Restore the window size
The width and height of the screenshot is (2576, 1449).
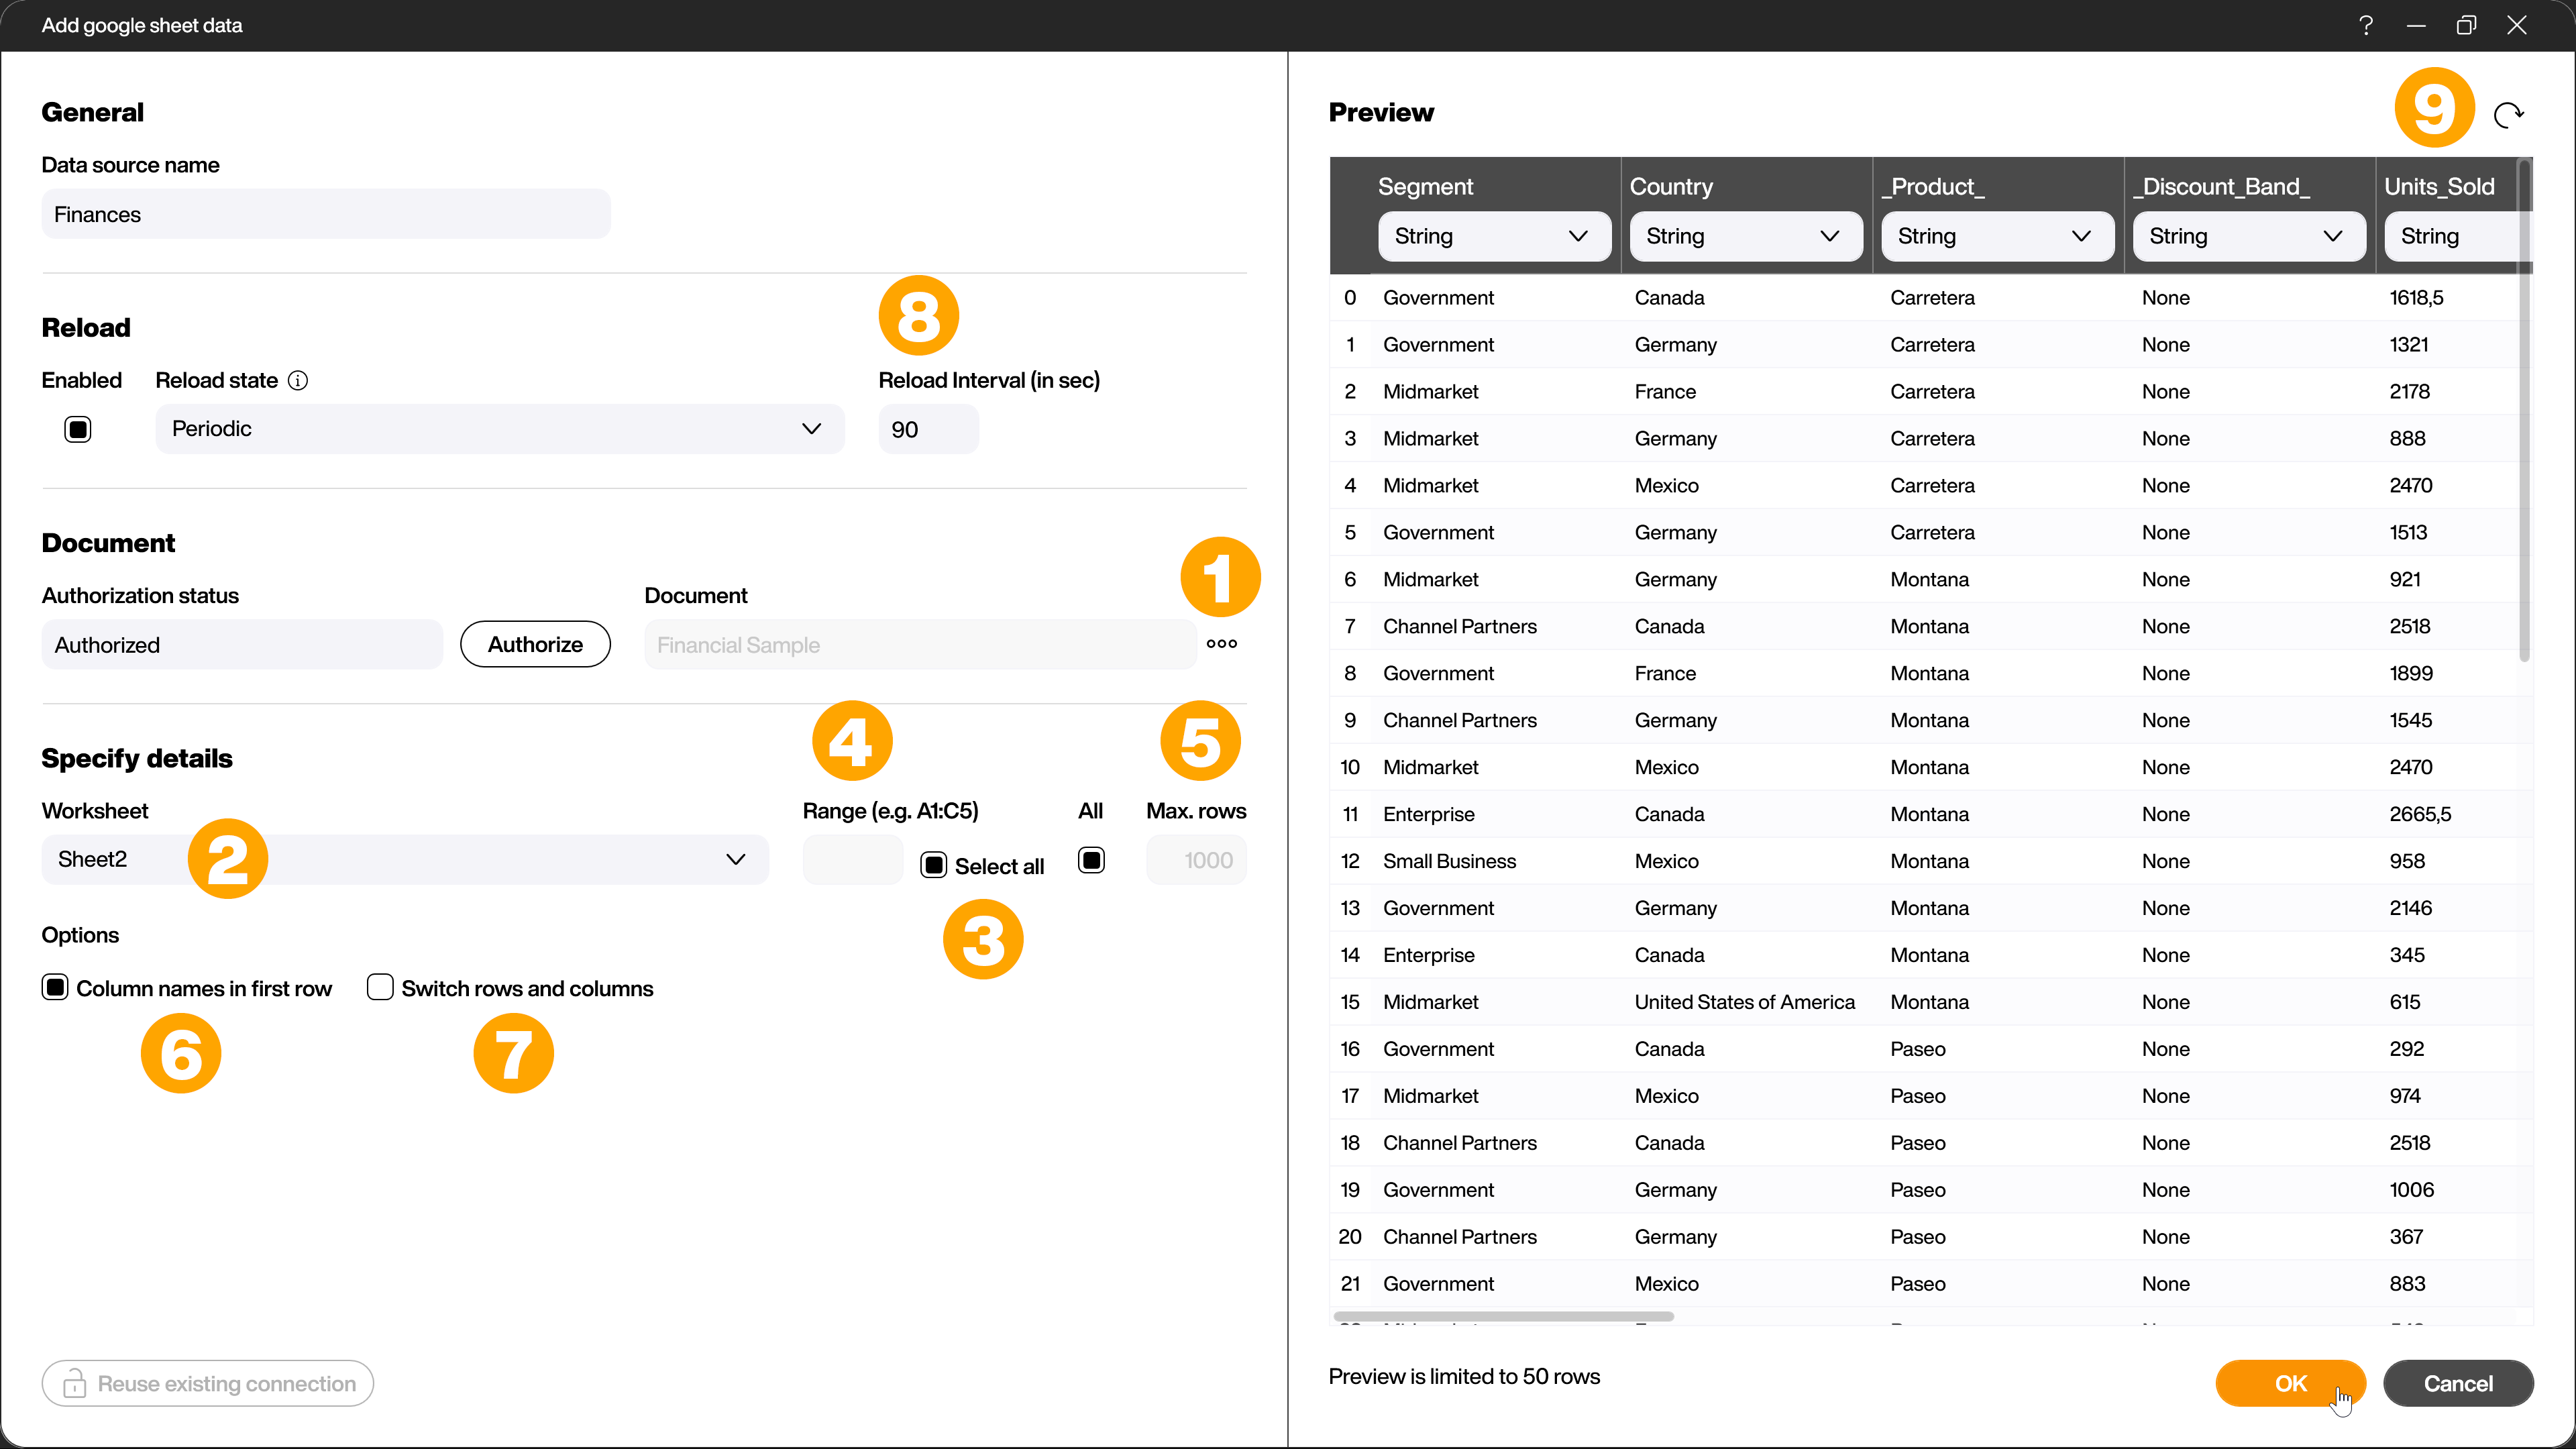click(2466, 26)
